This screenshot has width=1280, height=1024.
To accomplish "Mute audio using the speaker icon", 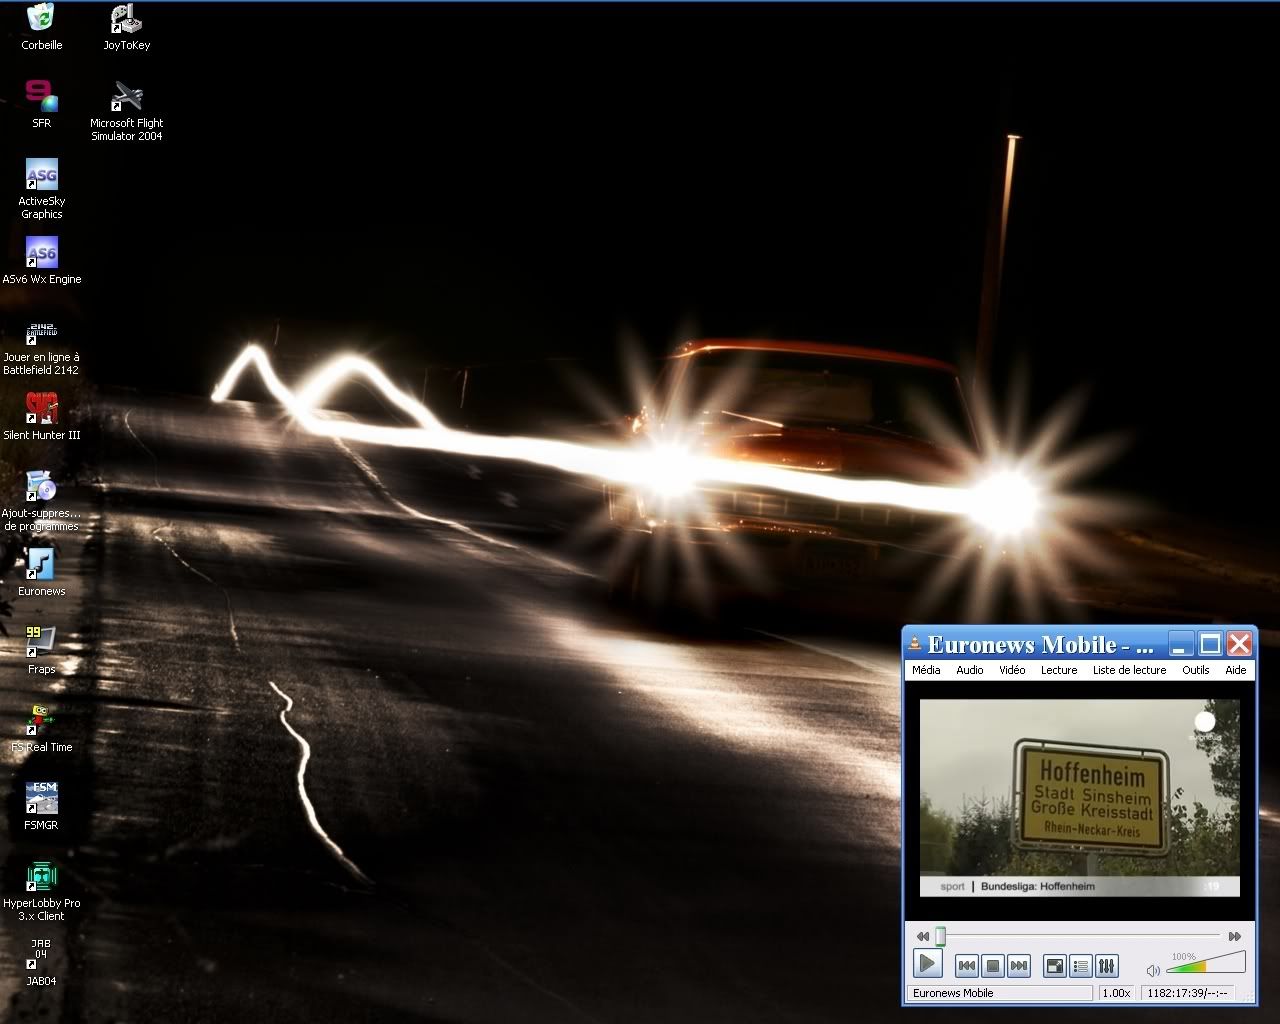I will click(x=1152, y=970).
